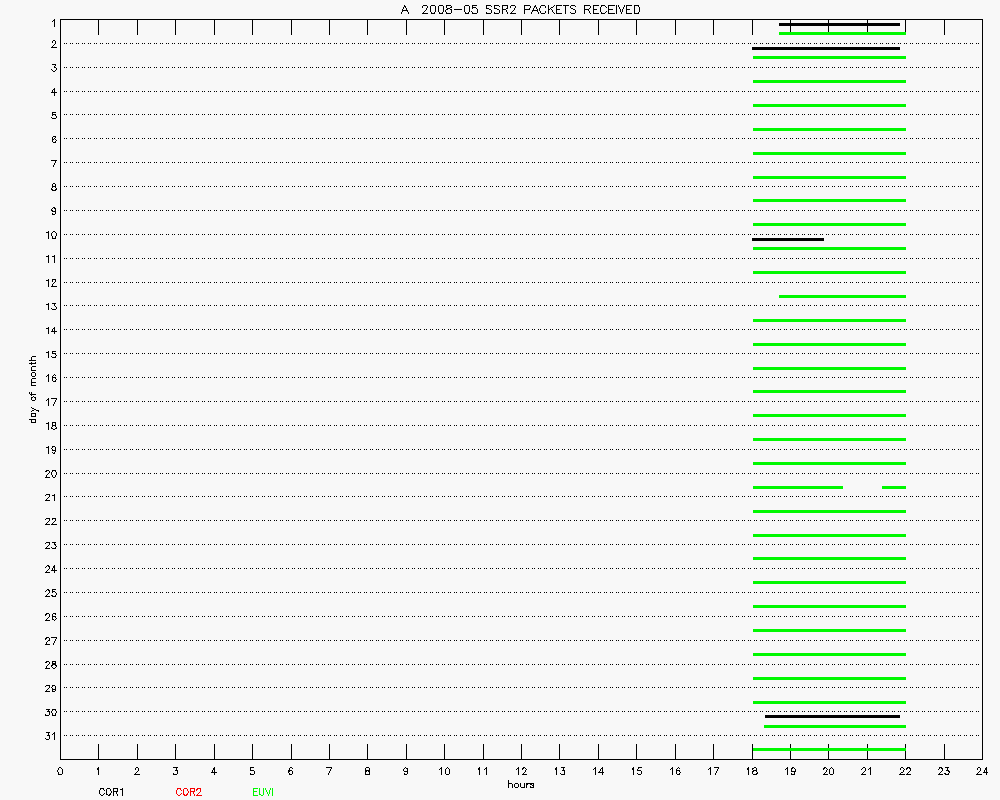Click the topmost black bar beside day 1
This screenshot has height=800, width=1000.
(x=839, y=24)
